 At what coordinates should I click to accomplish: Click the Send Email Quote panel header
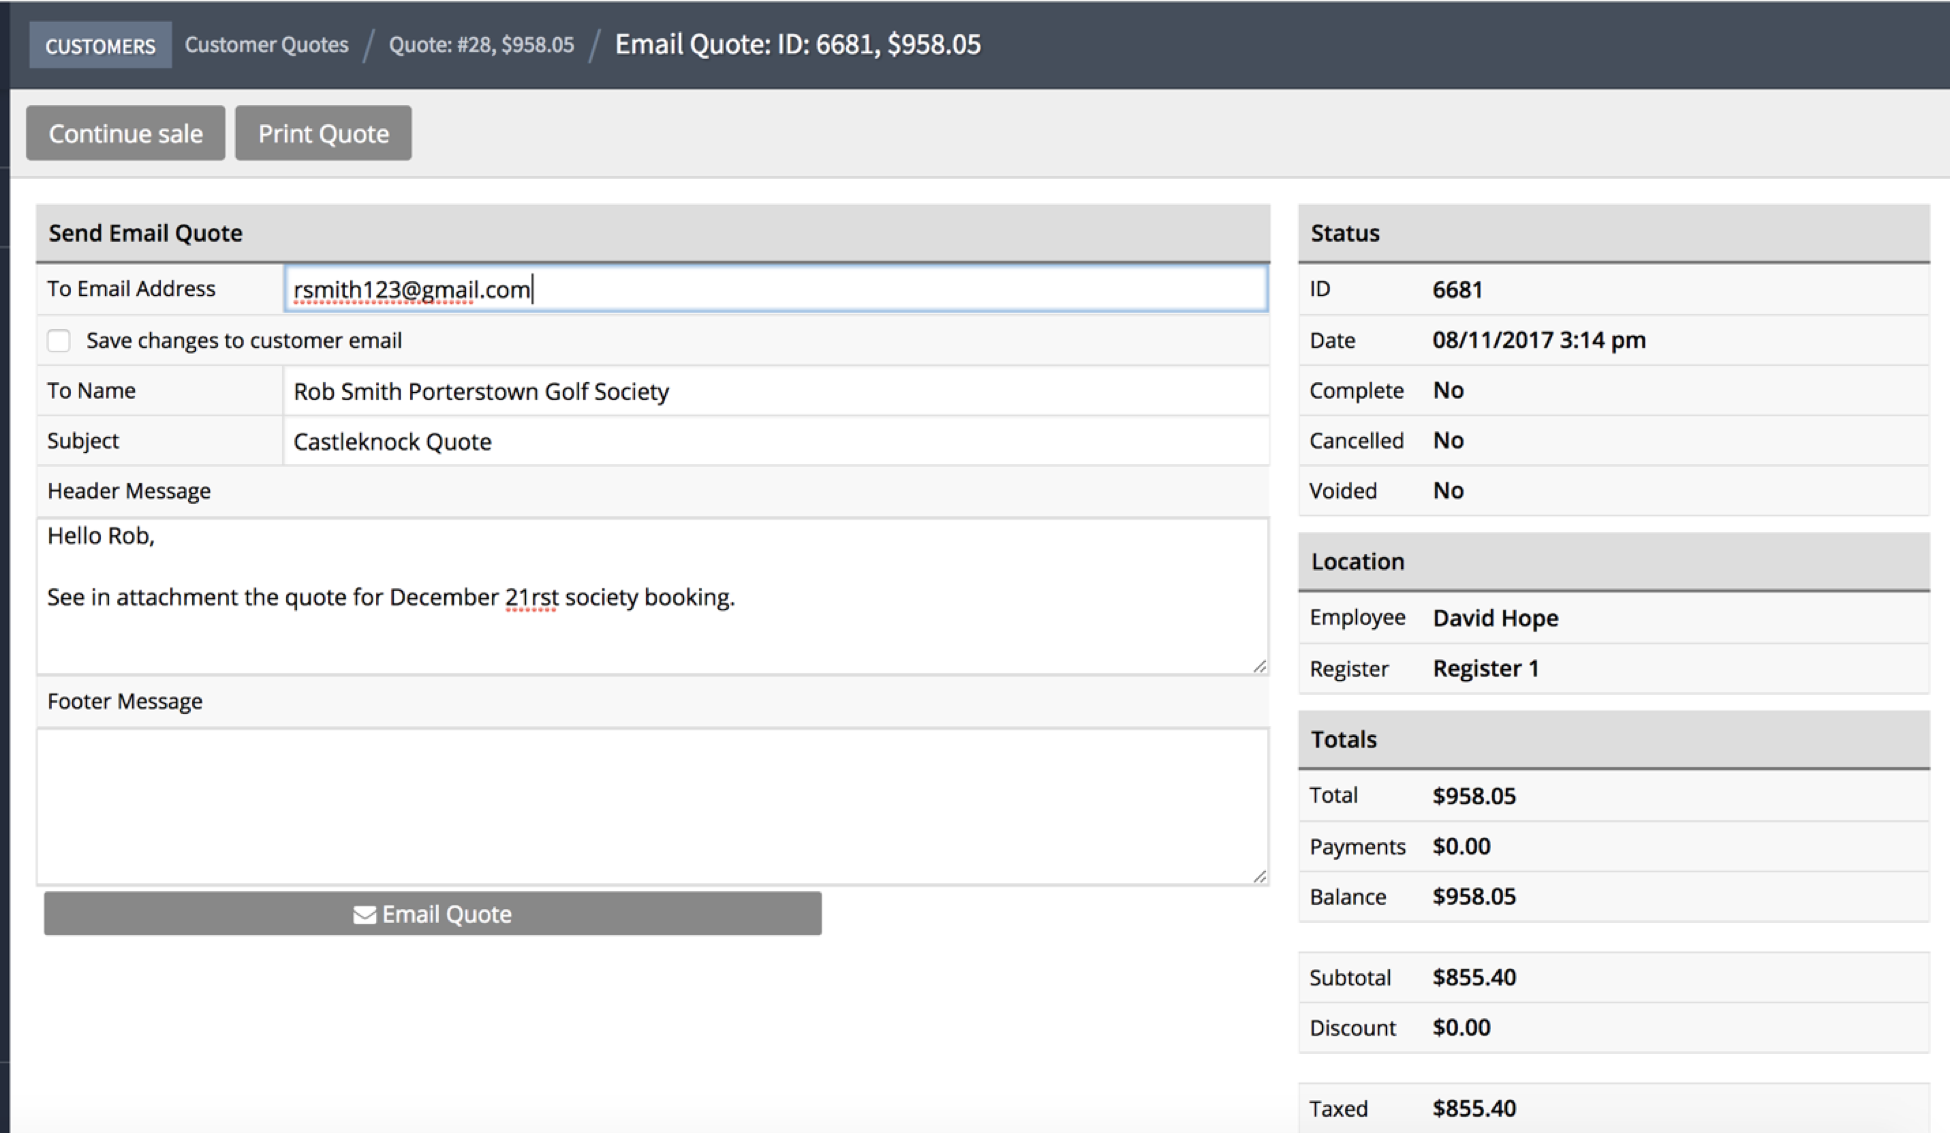pyautogui.click(x=146, y=233)
